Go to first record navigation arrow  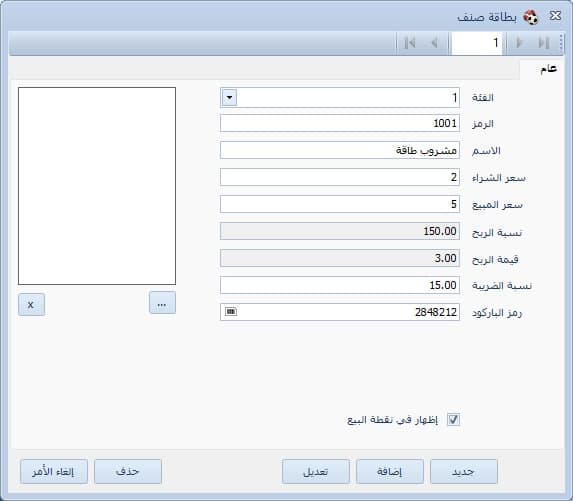(409, 43)
